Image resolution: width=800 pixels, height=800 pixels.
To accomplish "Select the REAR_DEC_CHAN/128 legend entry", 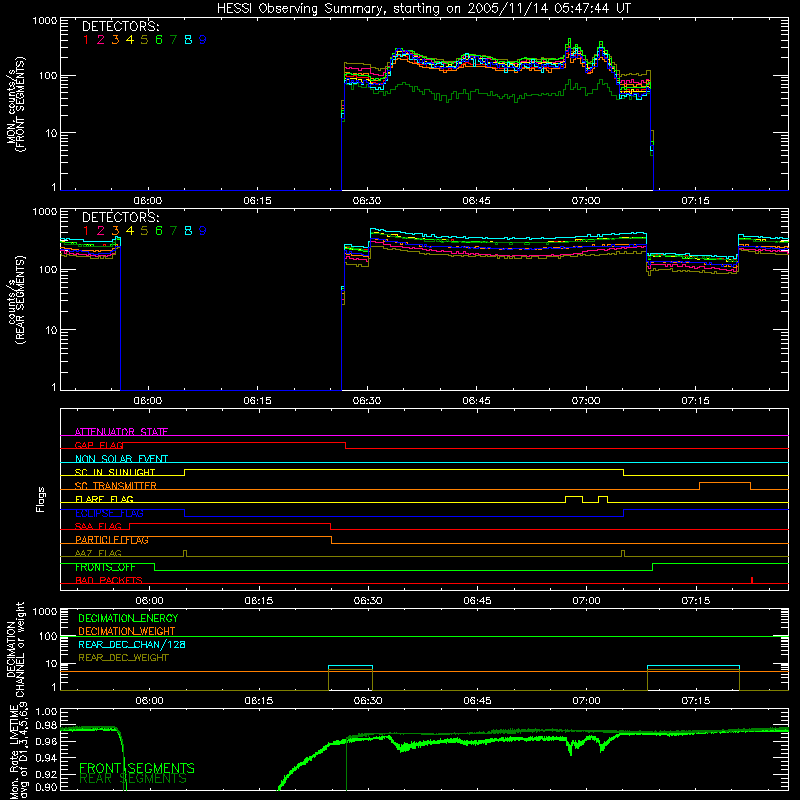I will click(x=132, y=644).
